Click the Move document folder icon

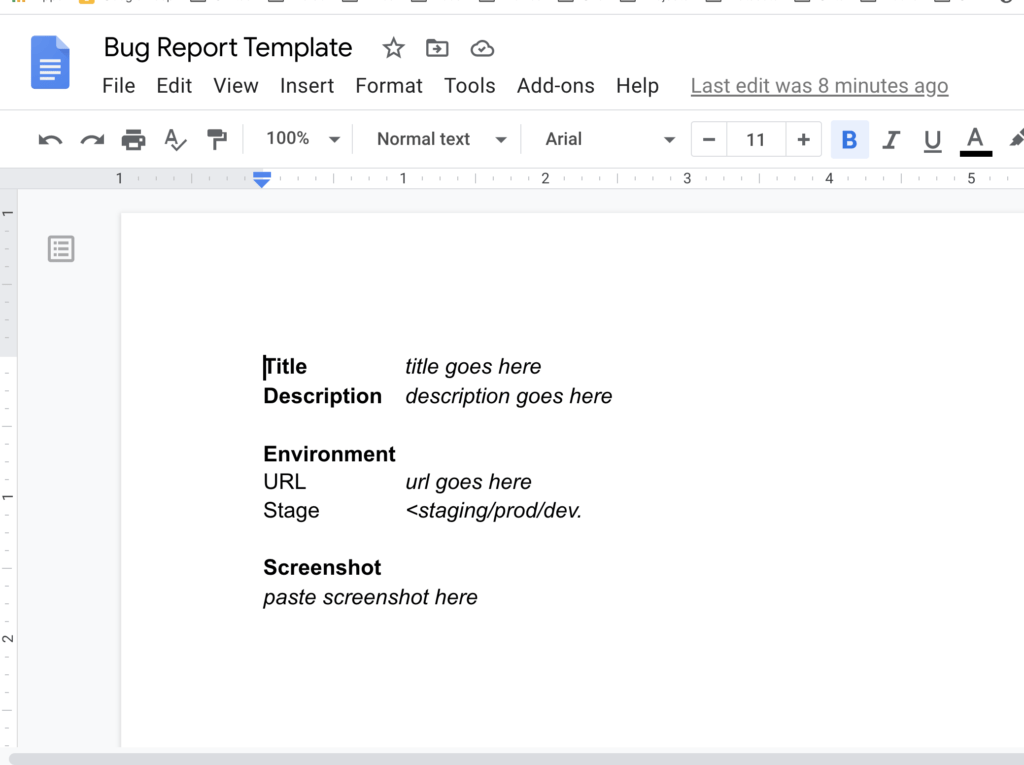pyautogui.click(x=437, y=47)
